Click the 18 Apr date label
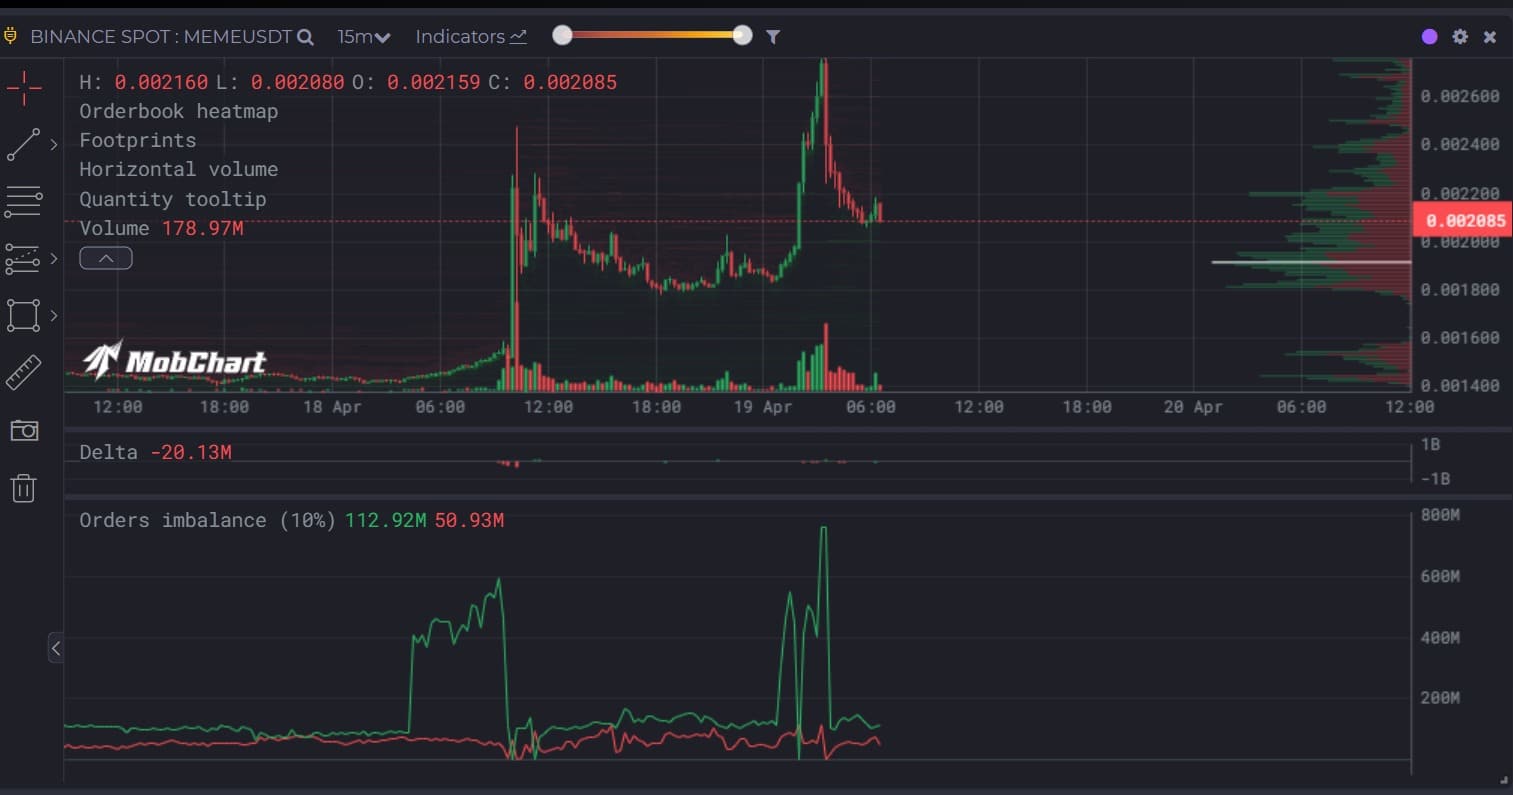 point(332,407)
